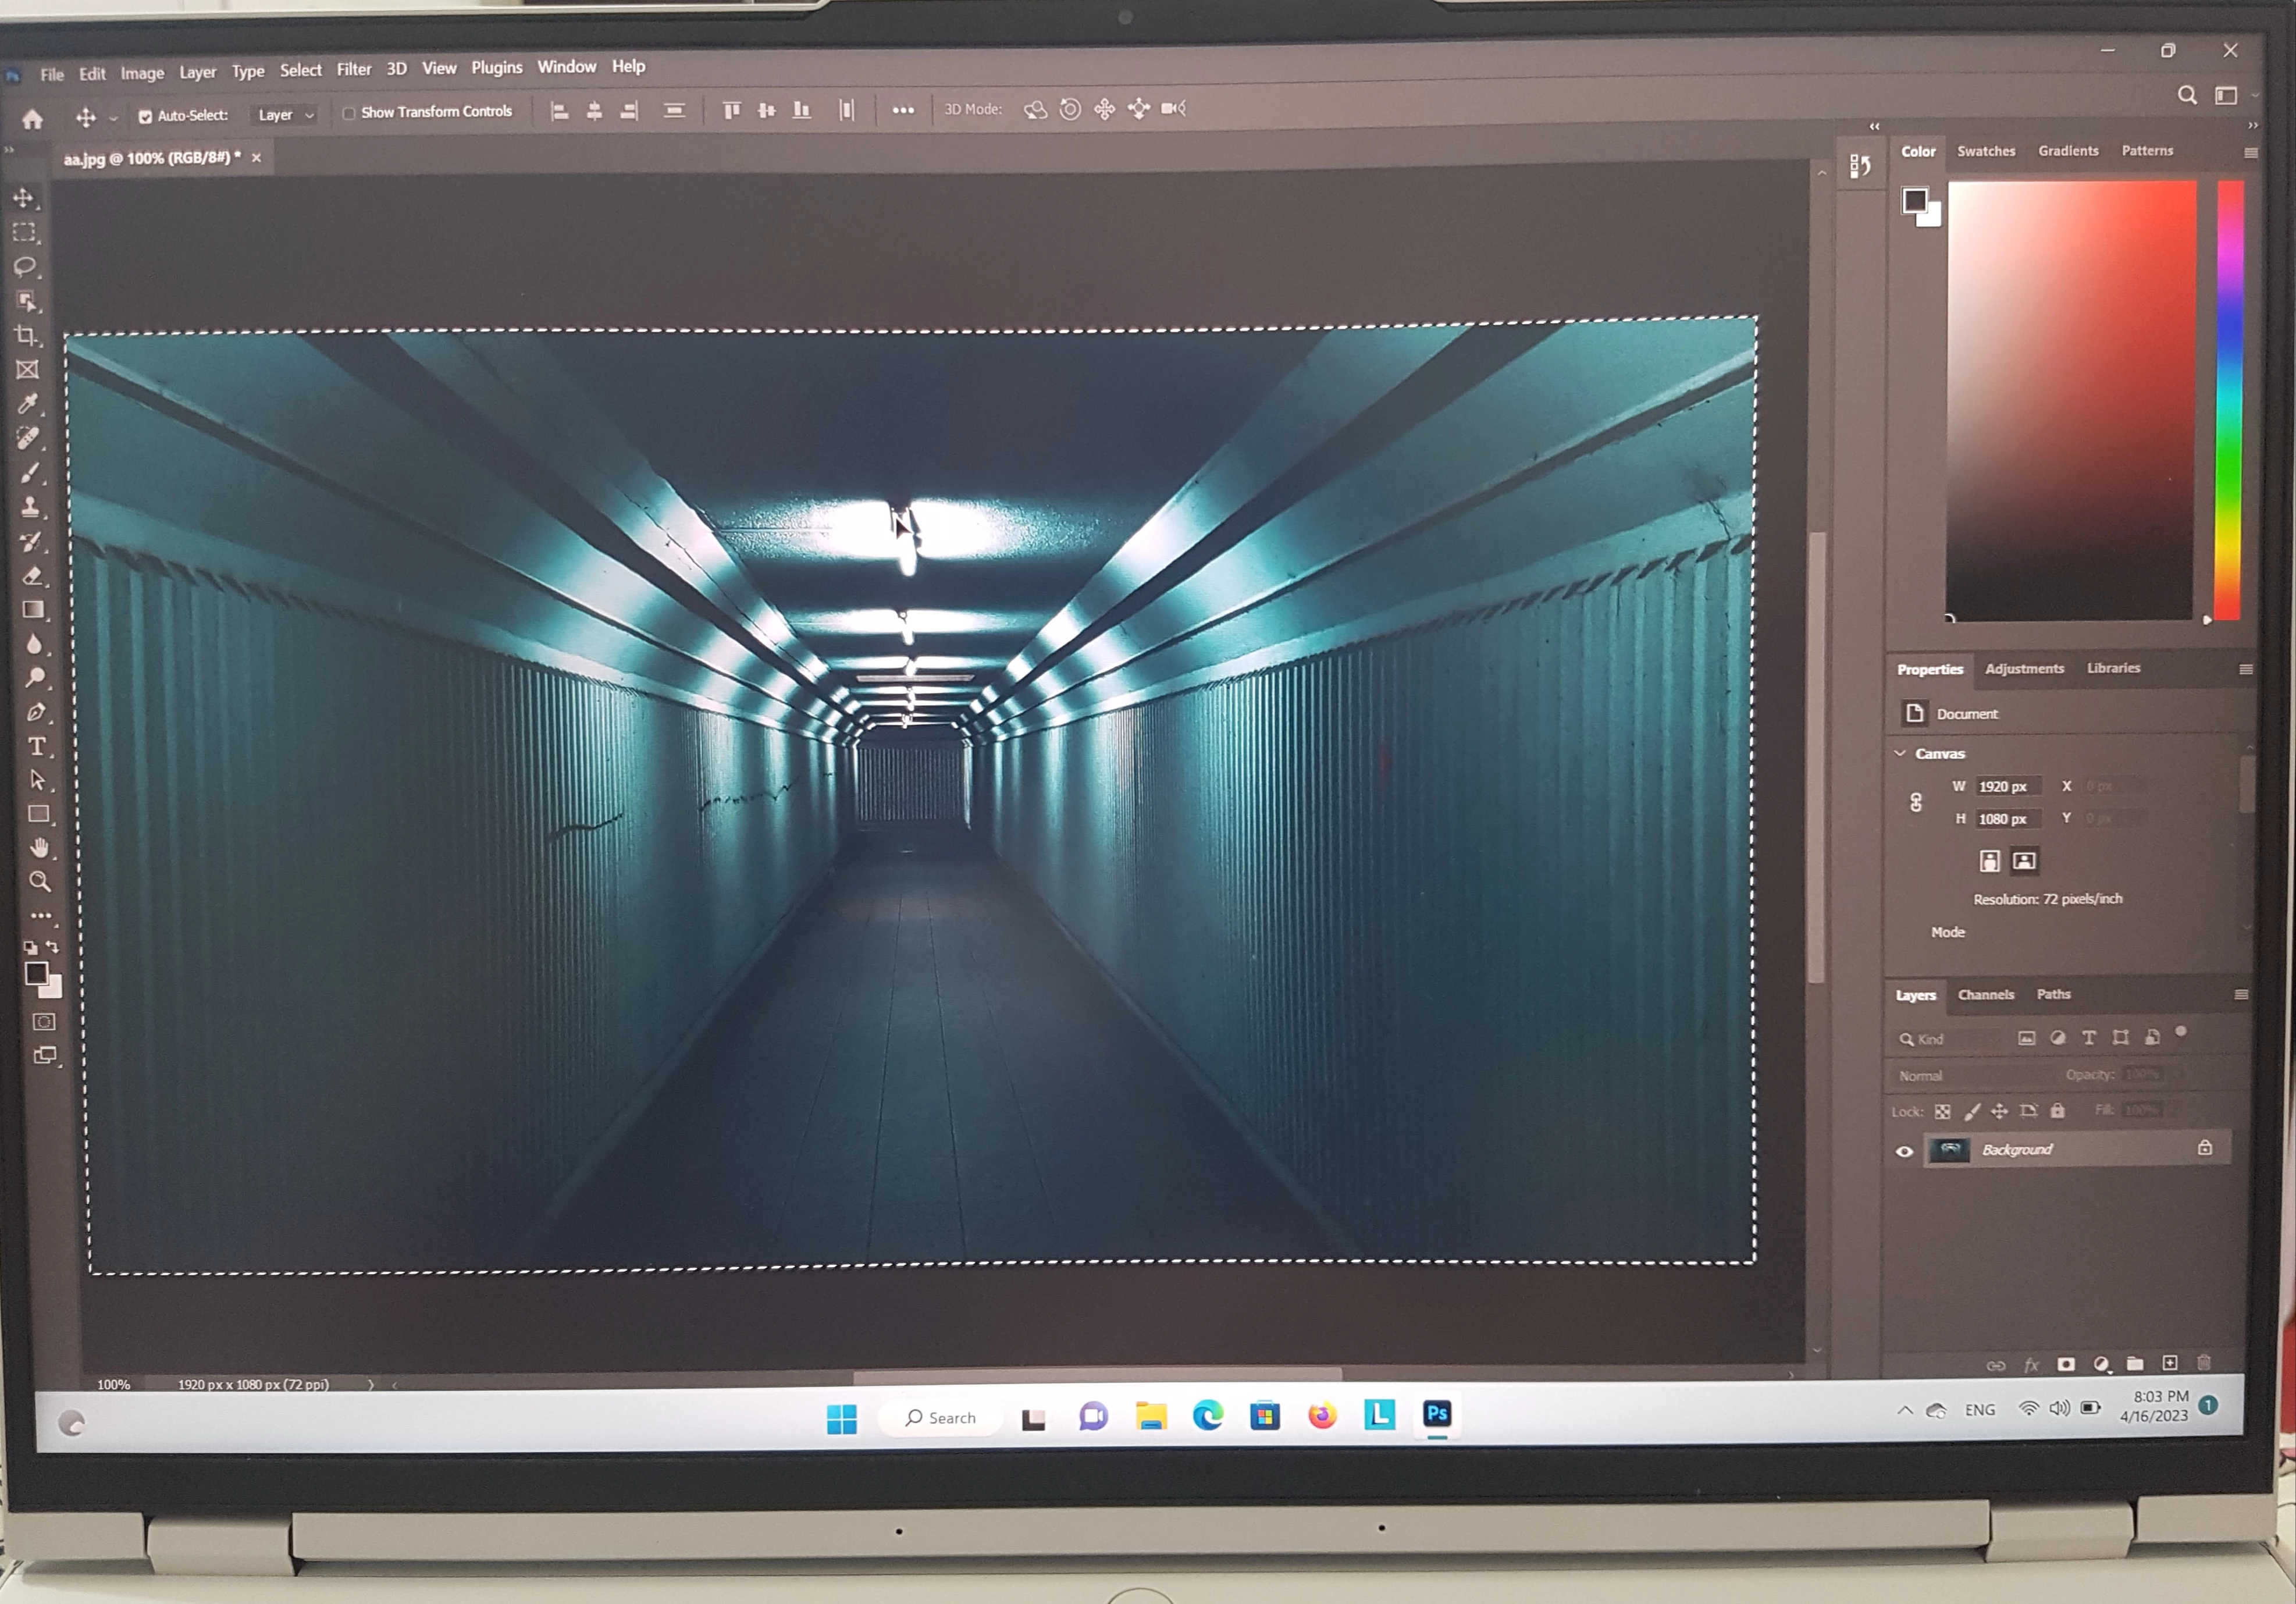This screenshot has width=2296, height=1604.
Task: Click inside the color picker field
Action: click(2070, 400)
